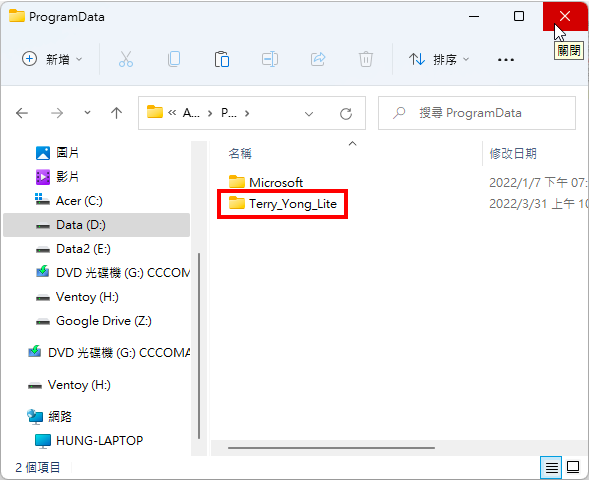Switch to large thumbnails view layout
The width and height of the screenshot is (595, 494).
click(x=573, y=467)
